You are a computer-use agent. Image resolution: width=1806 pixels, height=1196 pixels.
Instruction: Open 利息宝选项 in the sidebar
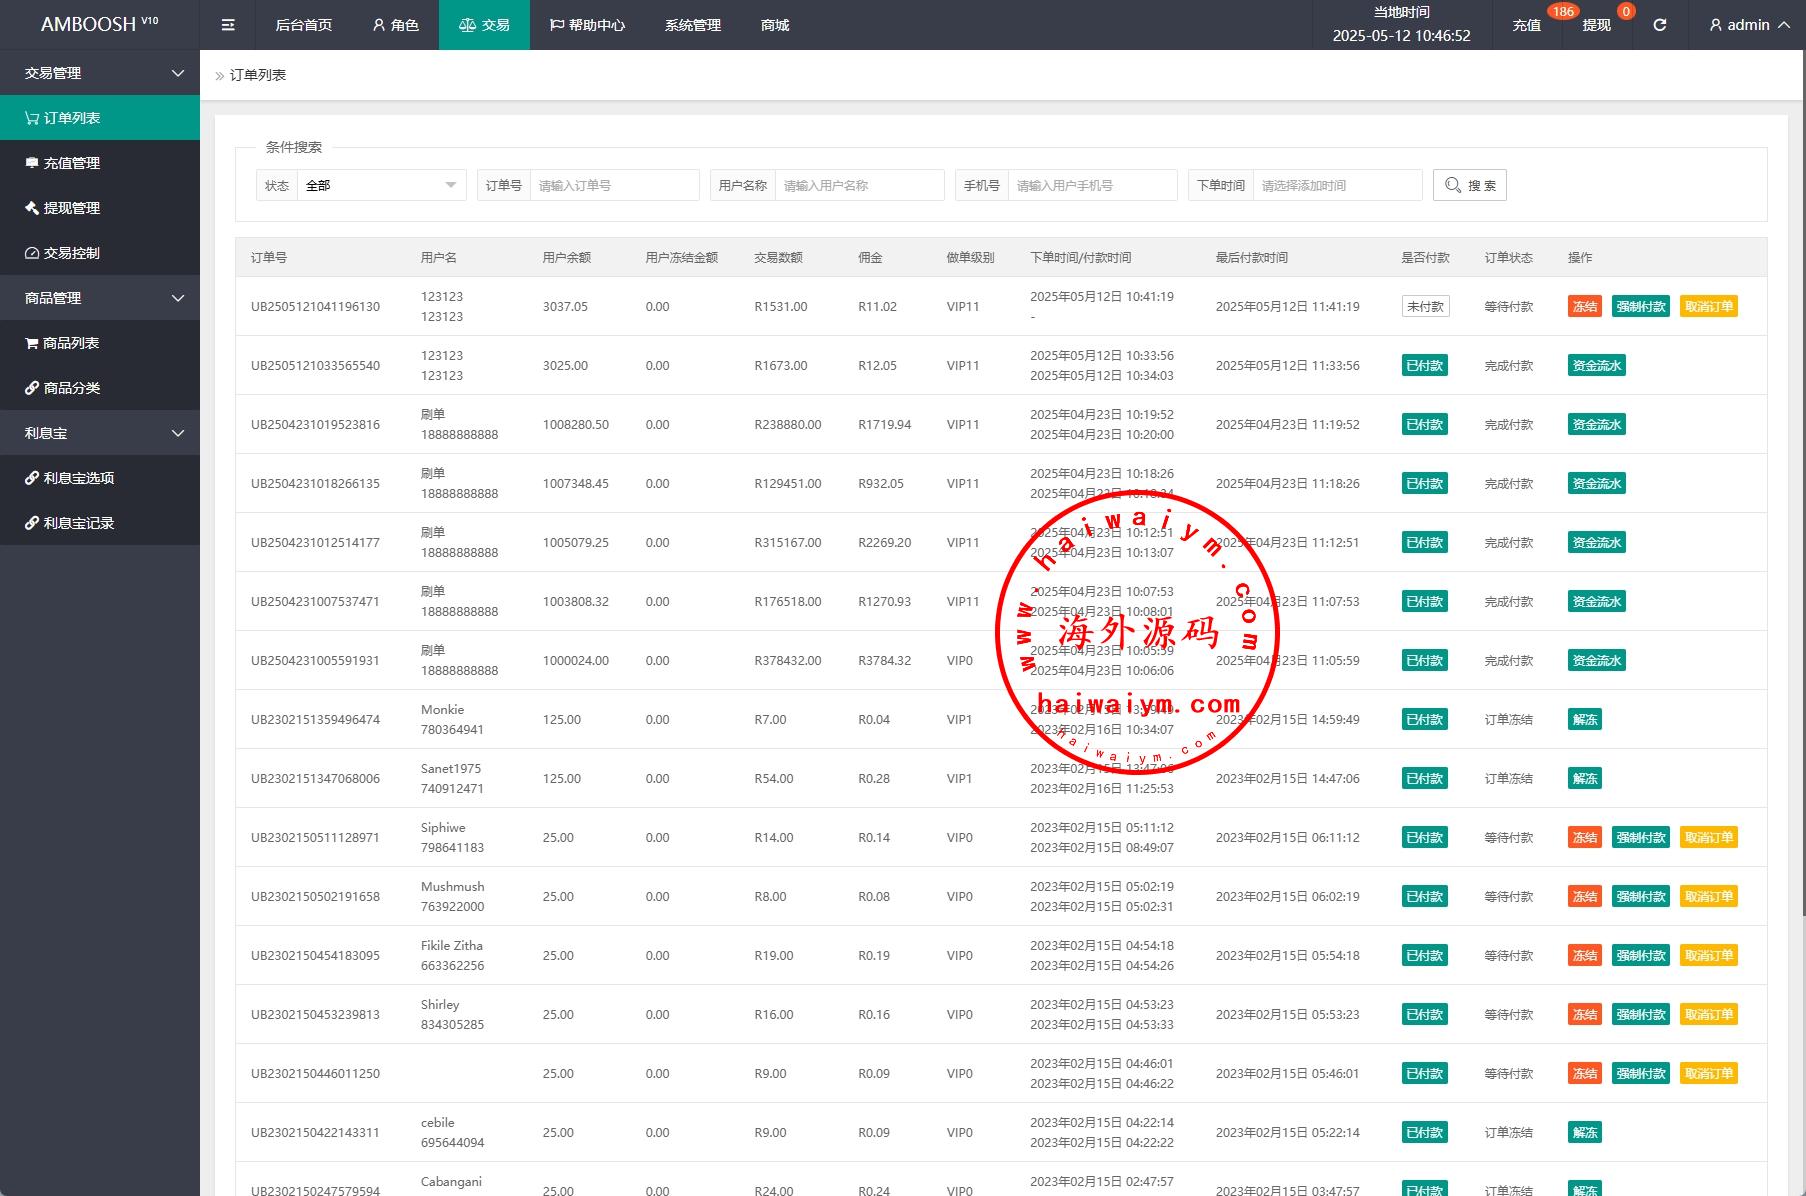pyautogui.click(x=79, y=478)
